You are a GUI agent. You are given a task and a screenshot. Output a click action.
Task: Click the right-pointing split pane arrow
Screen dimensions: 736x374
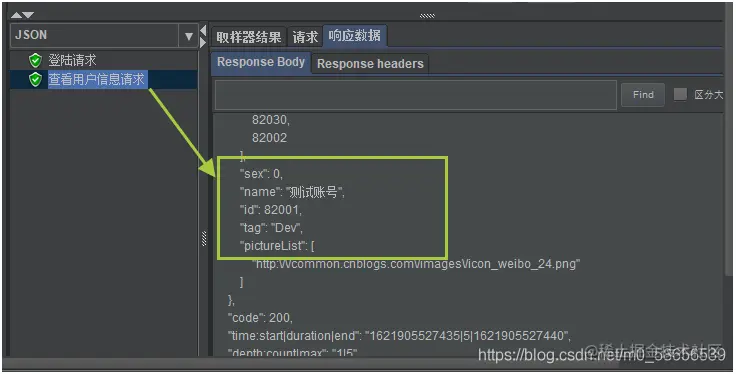[203, 42]
